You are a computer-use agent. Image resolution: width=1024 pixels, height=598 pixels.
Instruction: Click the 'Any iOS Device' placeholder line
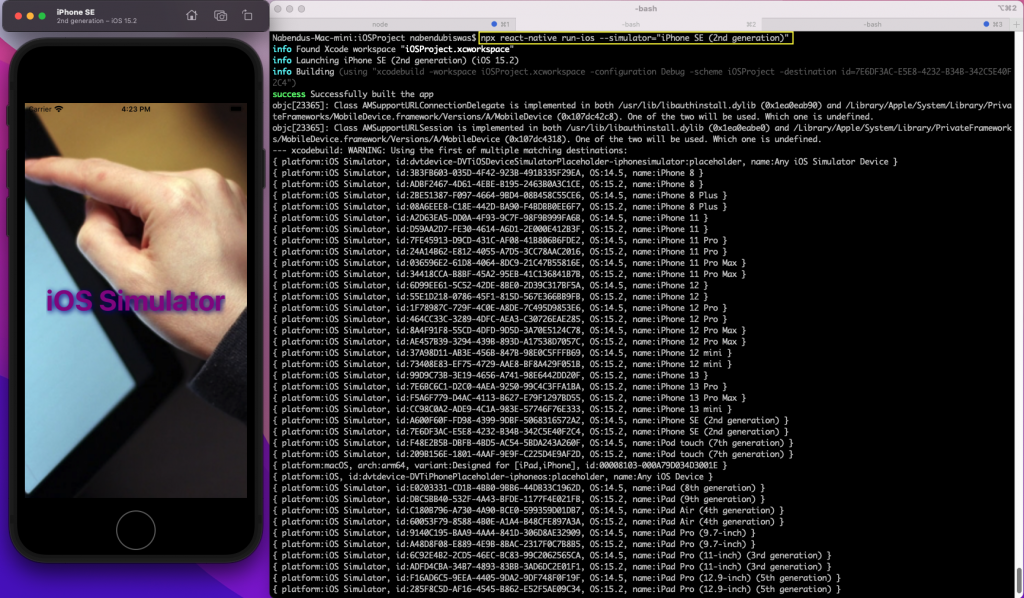tap(492, 477)
